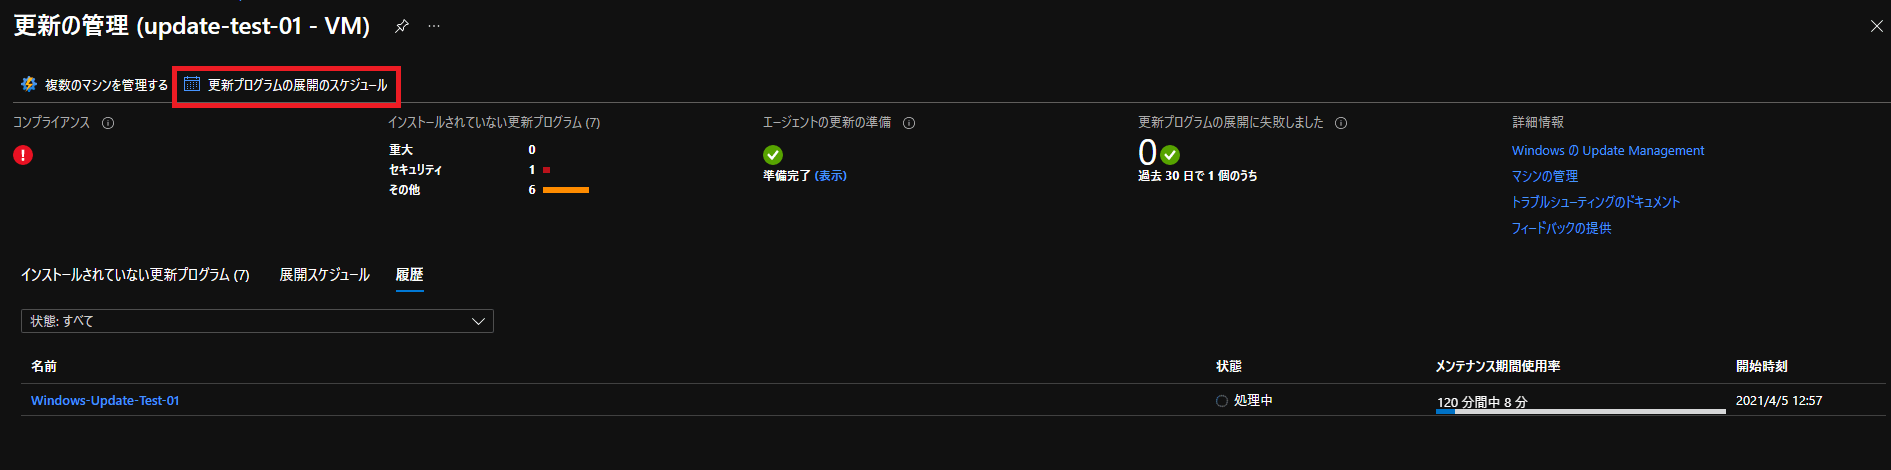The height and width of the screenshot is (470, 1891).
Task: Click the red compliance alert icon
Action: click(x=23, y=155)
